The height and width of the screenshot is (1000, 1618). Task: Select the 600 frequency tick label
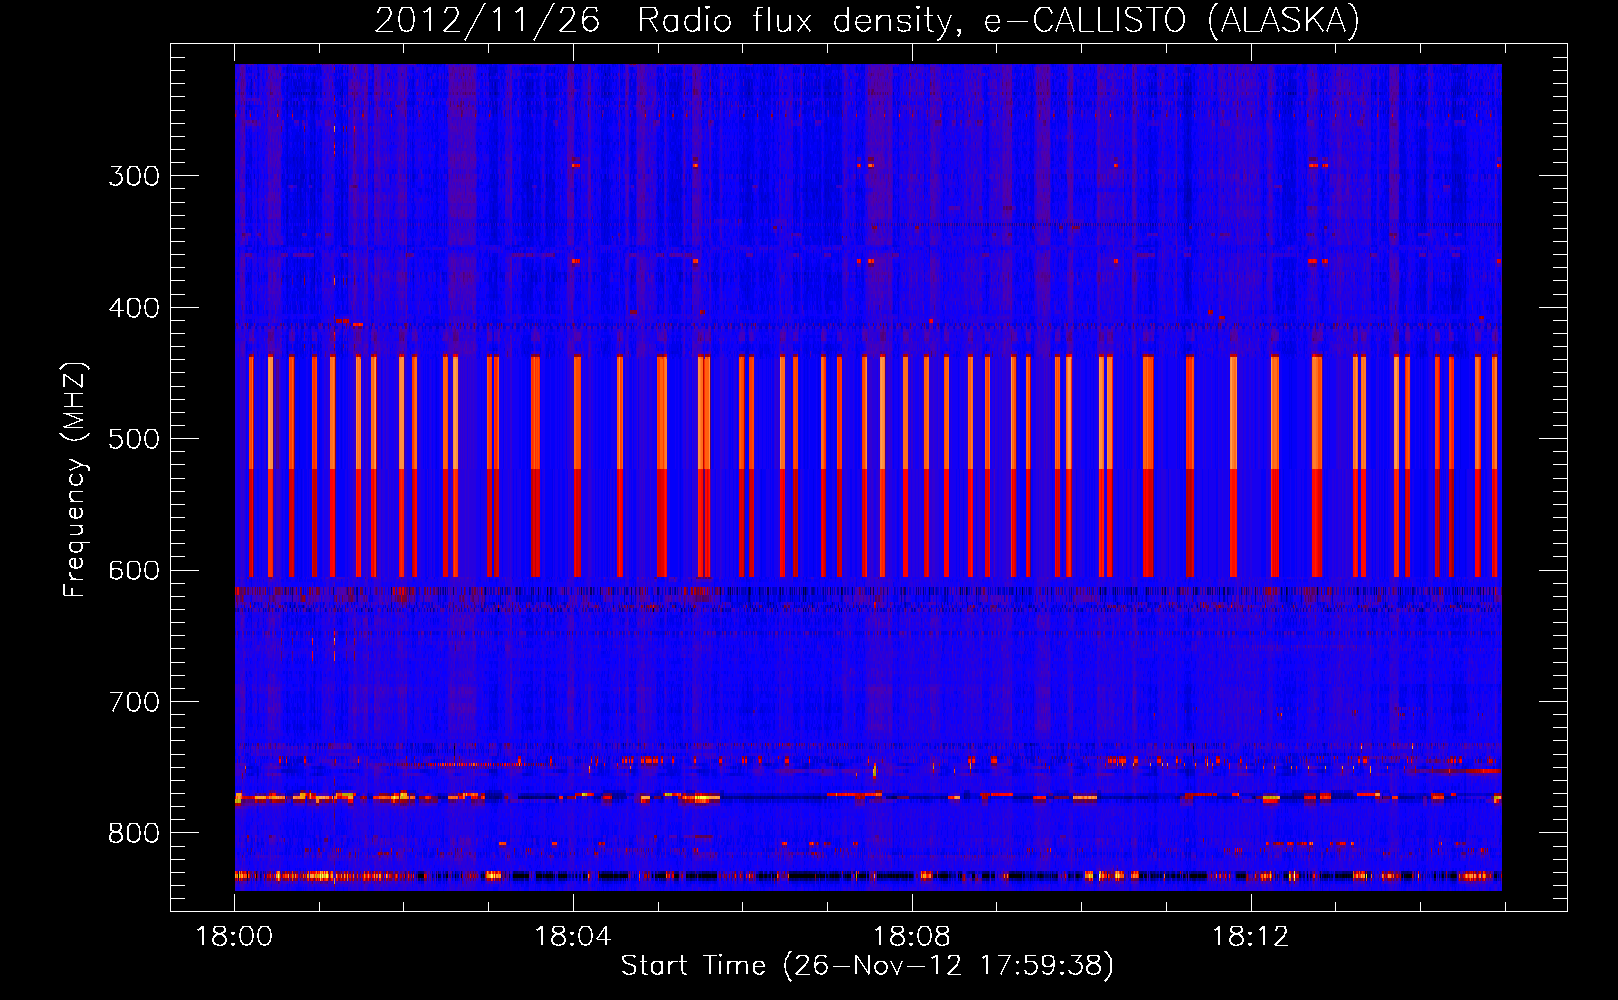coord(134,571)
